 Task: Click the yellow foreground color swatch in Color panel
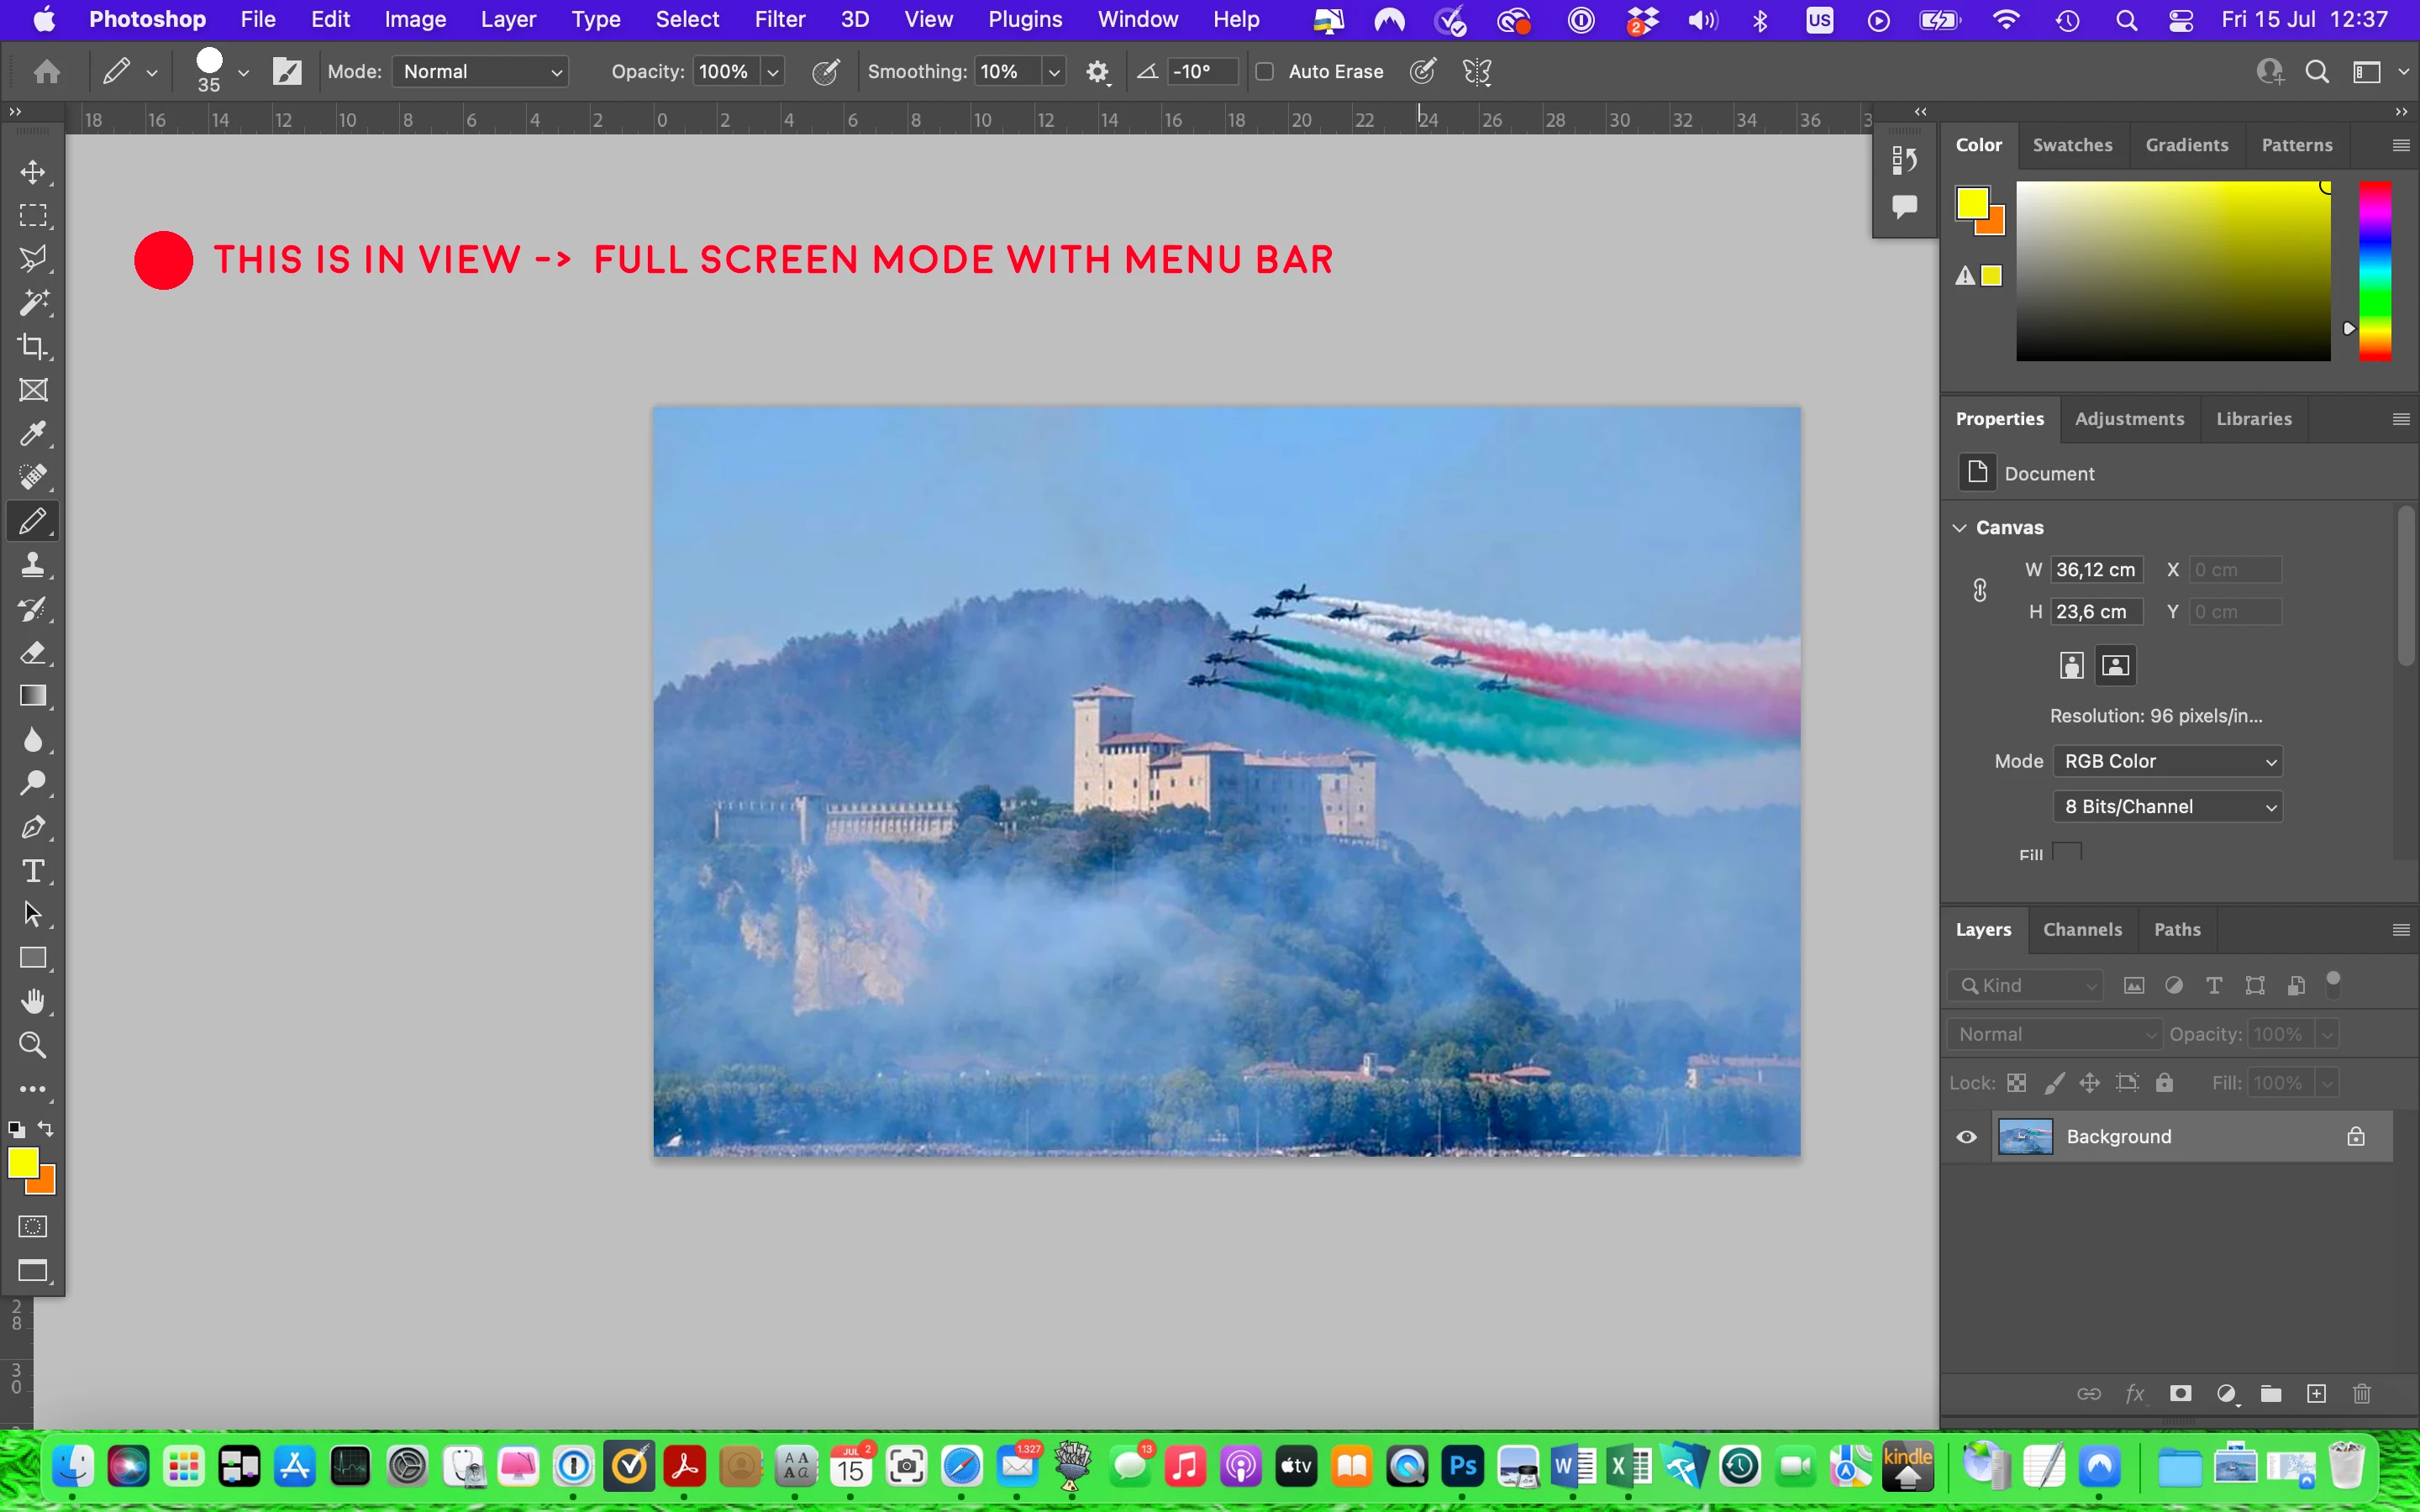[x=1971, y=203]
